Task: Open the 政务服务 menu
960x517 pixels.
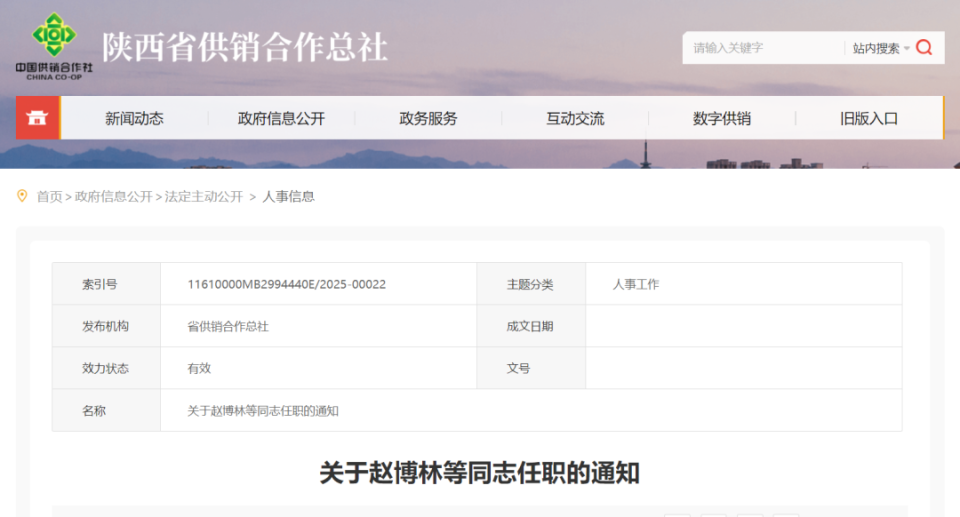Action: click(428, 118)
